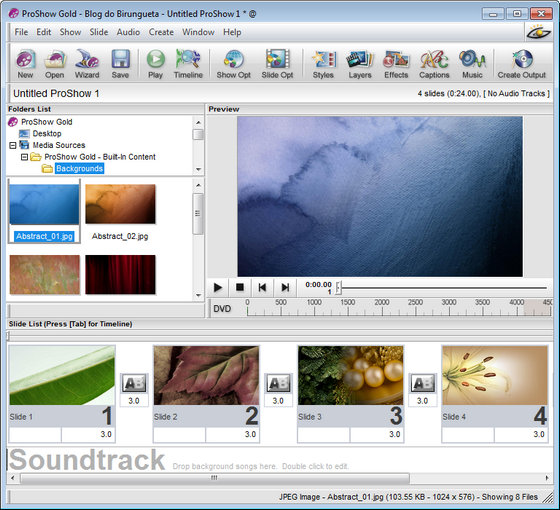Edit transition time after Slide 1

pos(134,401)
